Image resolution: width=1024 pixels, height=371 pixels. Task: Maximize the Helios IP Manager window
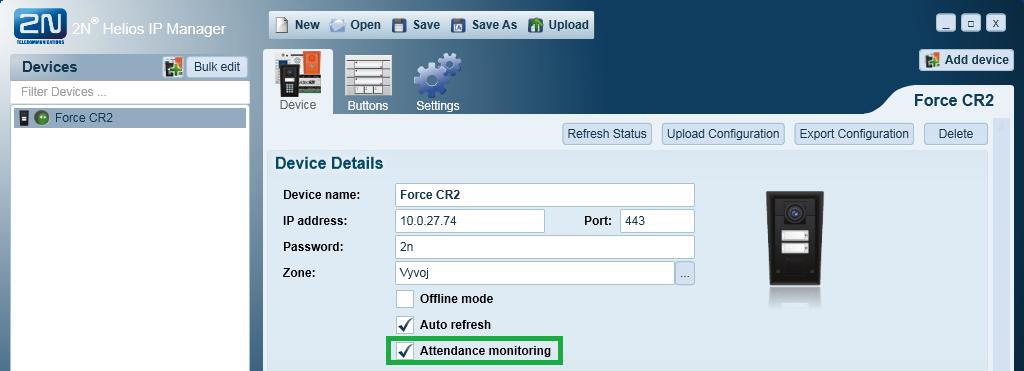tap(970, 24)
